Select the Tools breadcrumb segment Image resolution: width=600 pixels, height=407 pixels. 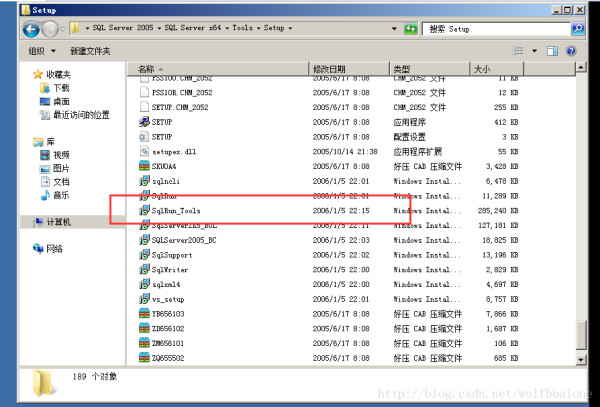click(x=242, y=28)
